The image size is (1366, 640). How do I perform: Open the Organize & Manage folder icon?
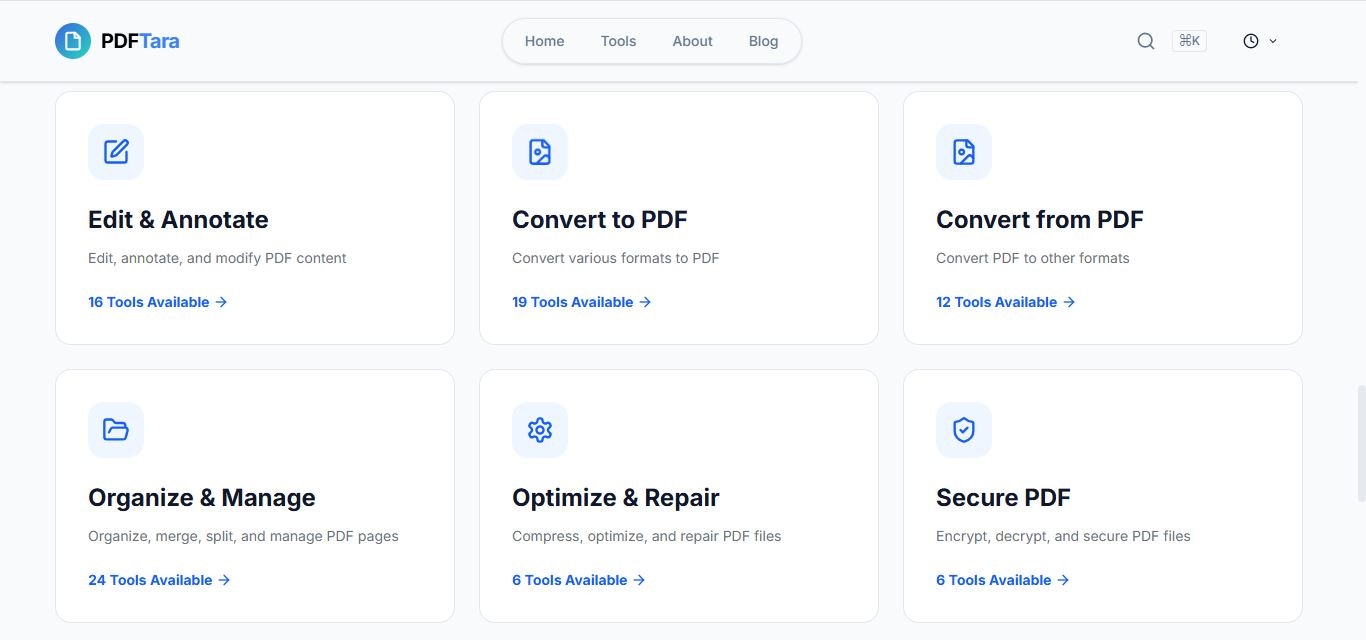115,429
